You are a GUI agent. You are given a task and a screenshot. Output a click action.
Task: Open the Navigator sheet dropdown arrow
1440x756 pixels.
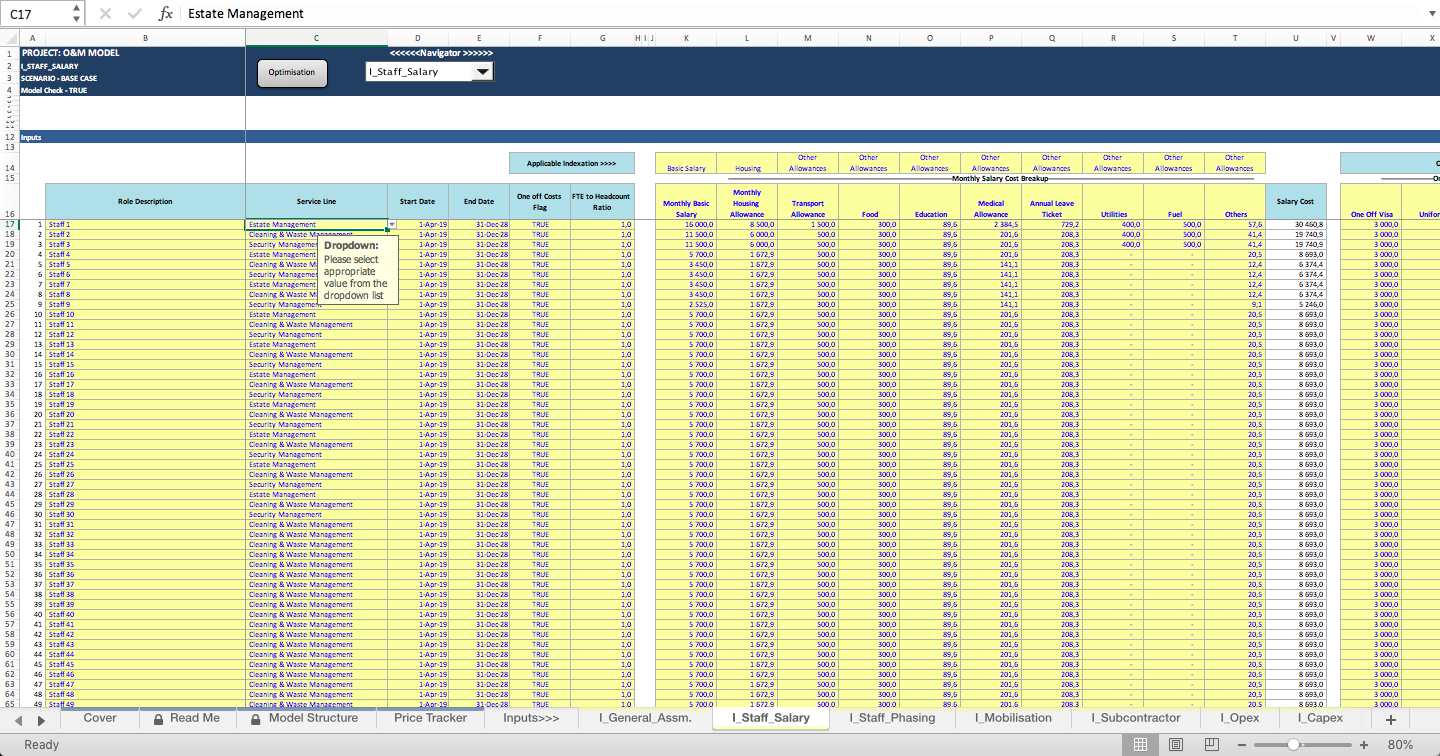point(482,72)
